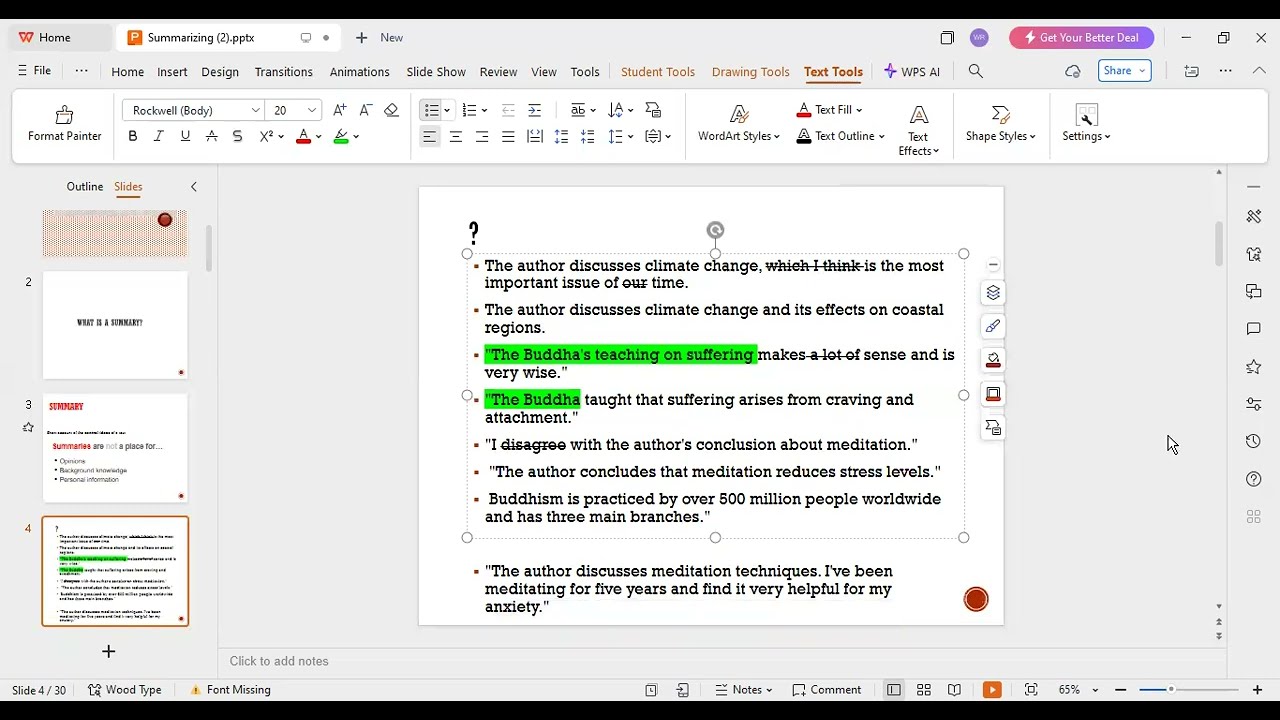This screenshot has height=720, width=1280.
Task: Click Get Your Better Deal button
Action: point(1081,38)
